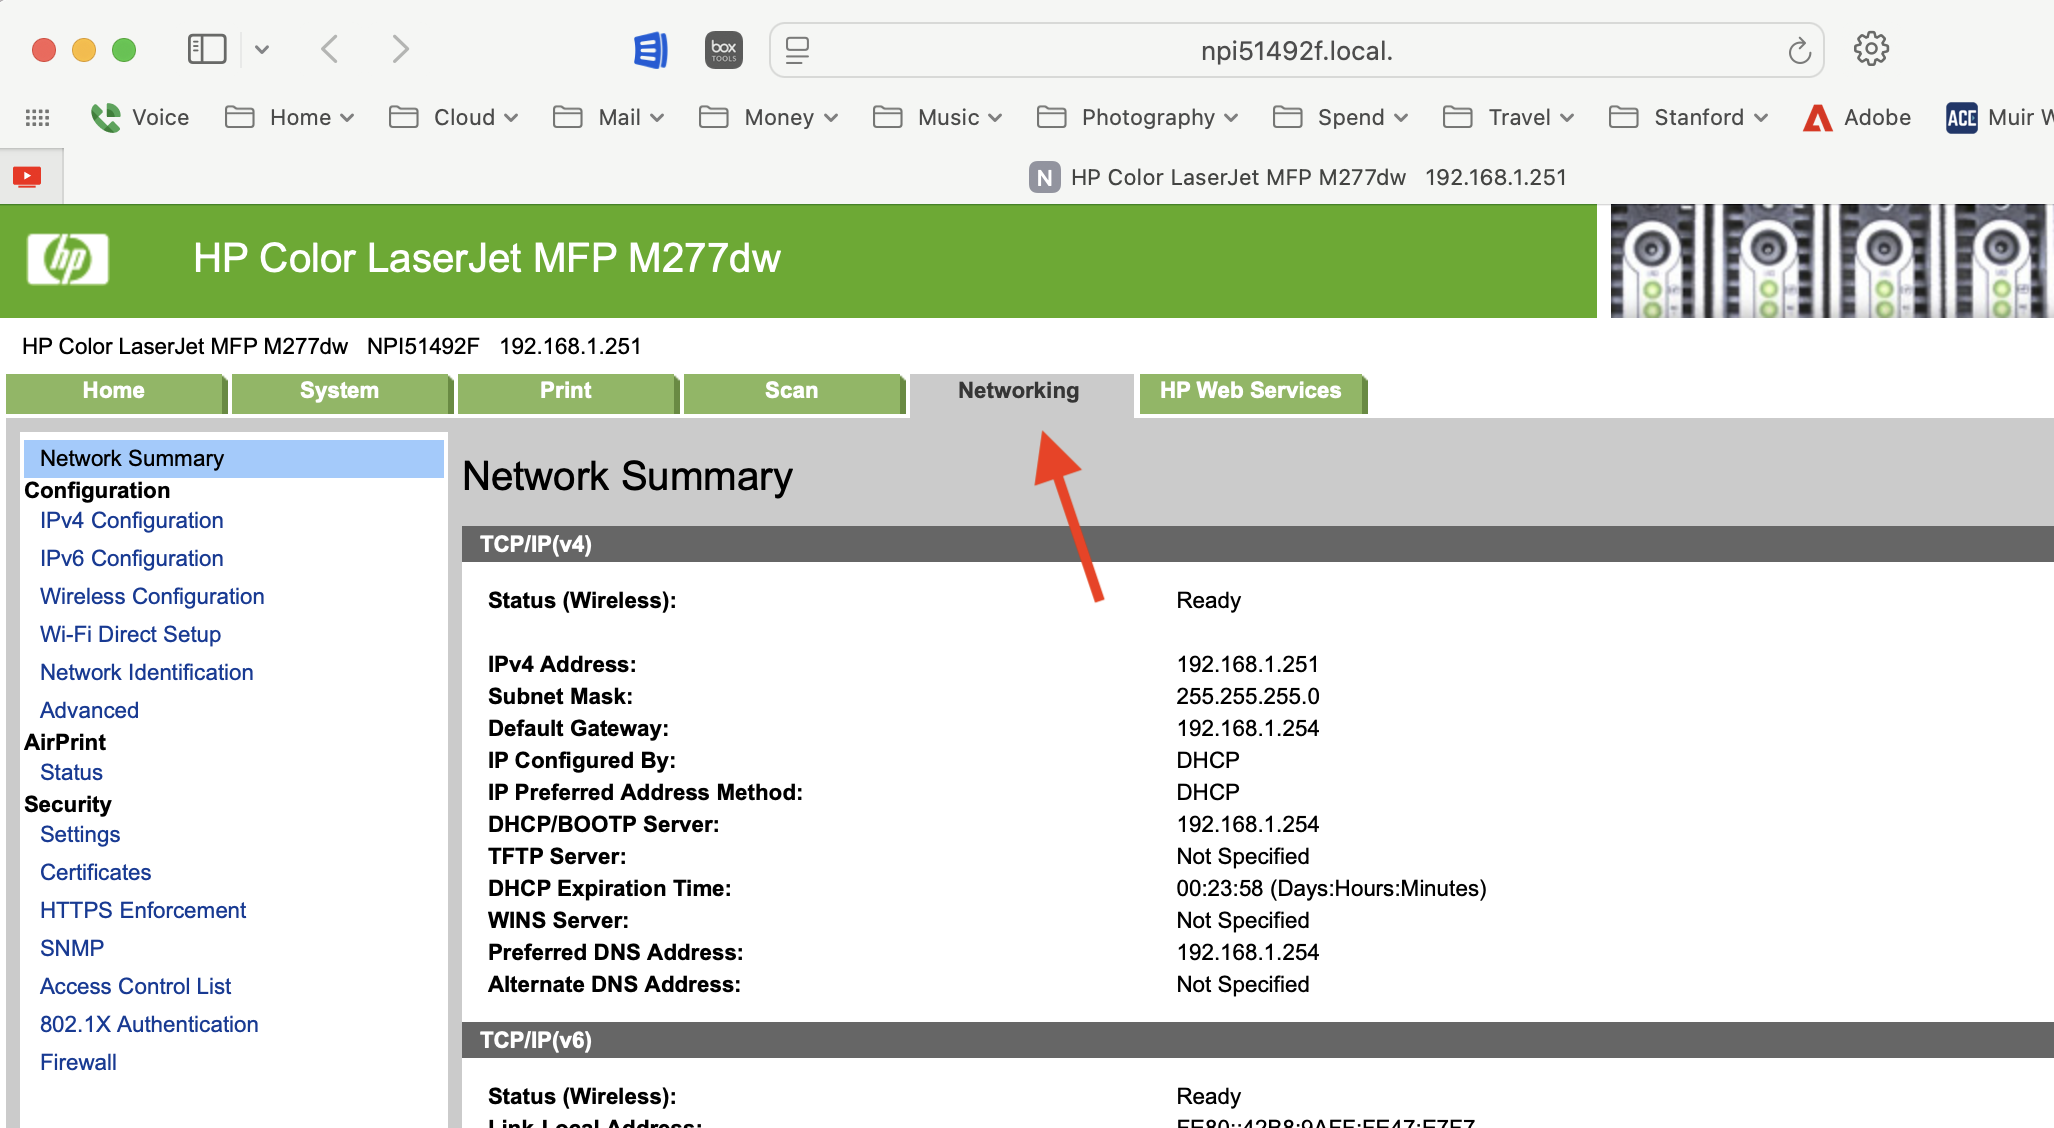Open the HP Web Services tab
Viewport: 2054px width, 1128px height.
coord(1249,391)
